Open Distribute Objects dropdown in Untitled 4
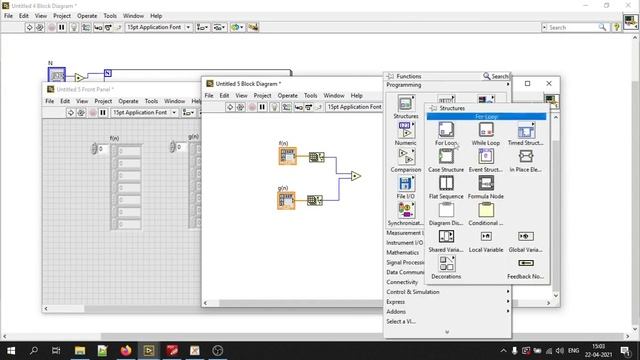 pyautogui.click(x=220, y=27)
